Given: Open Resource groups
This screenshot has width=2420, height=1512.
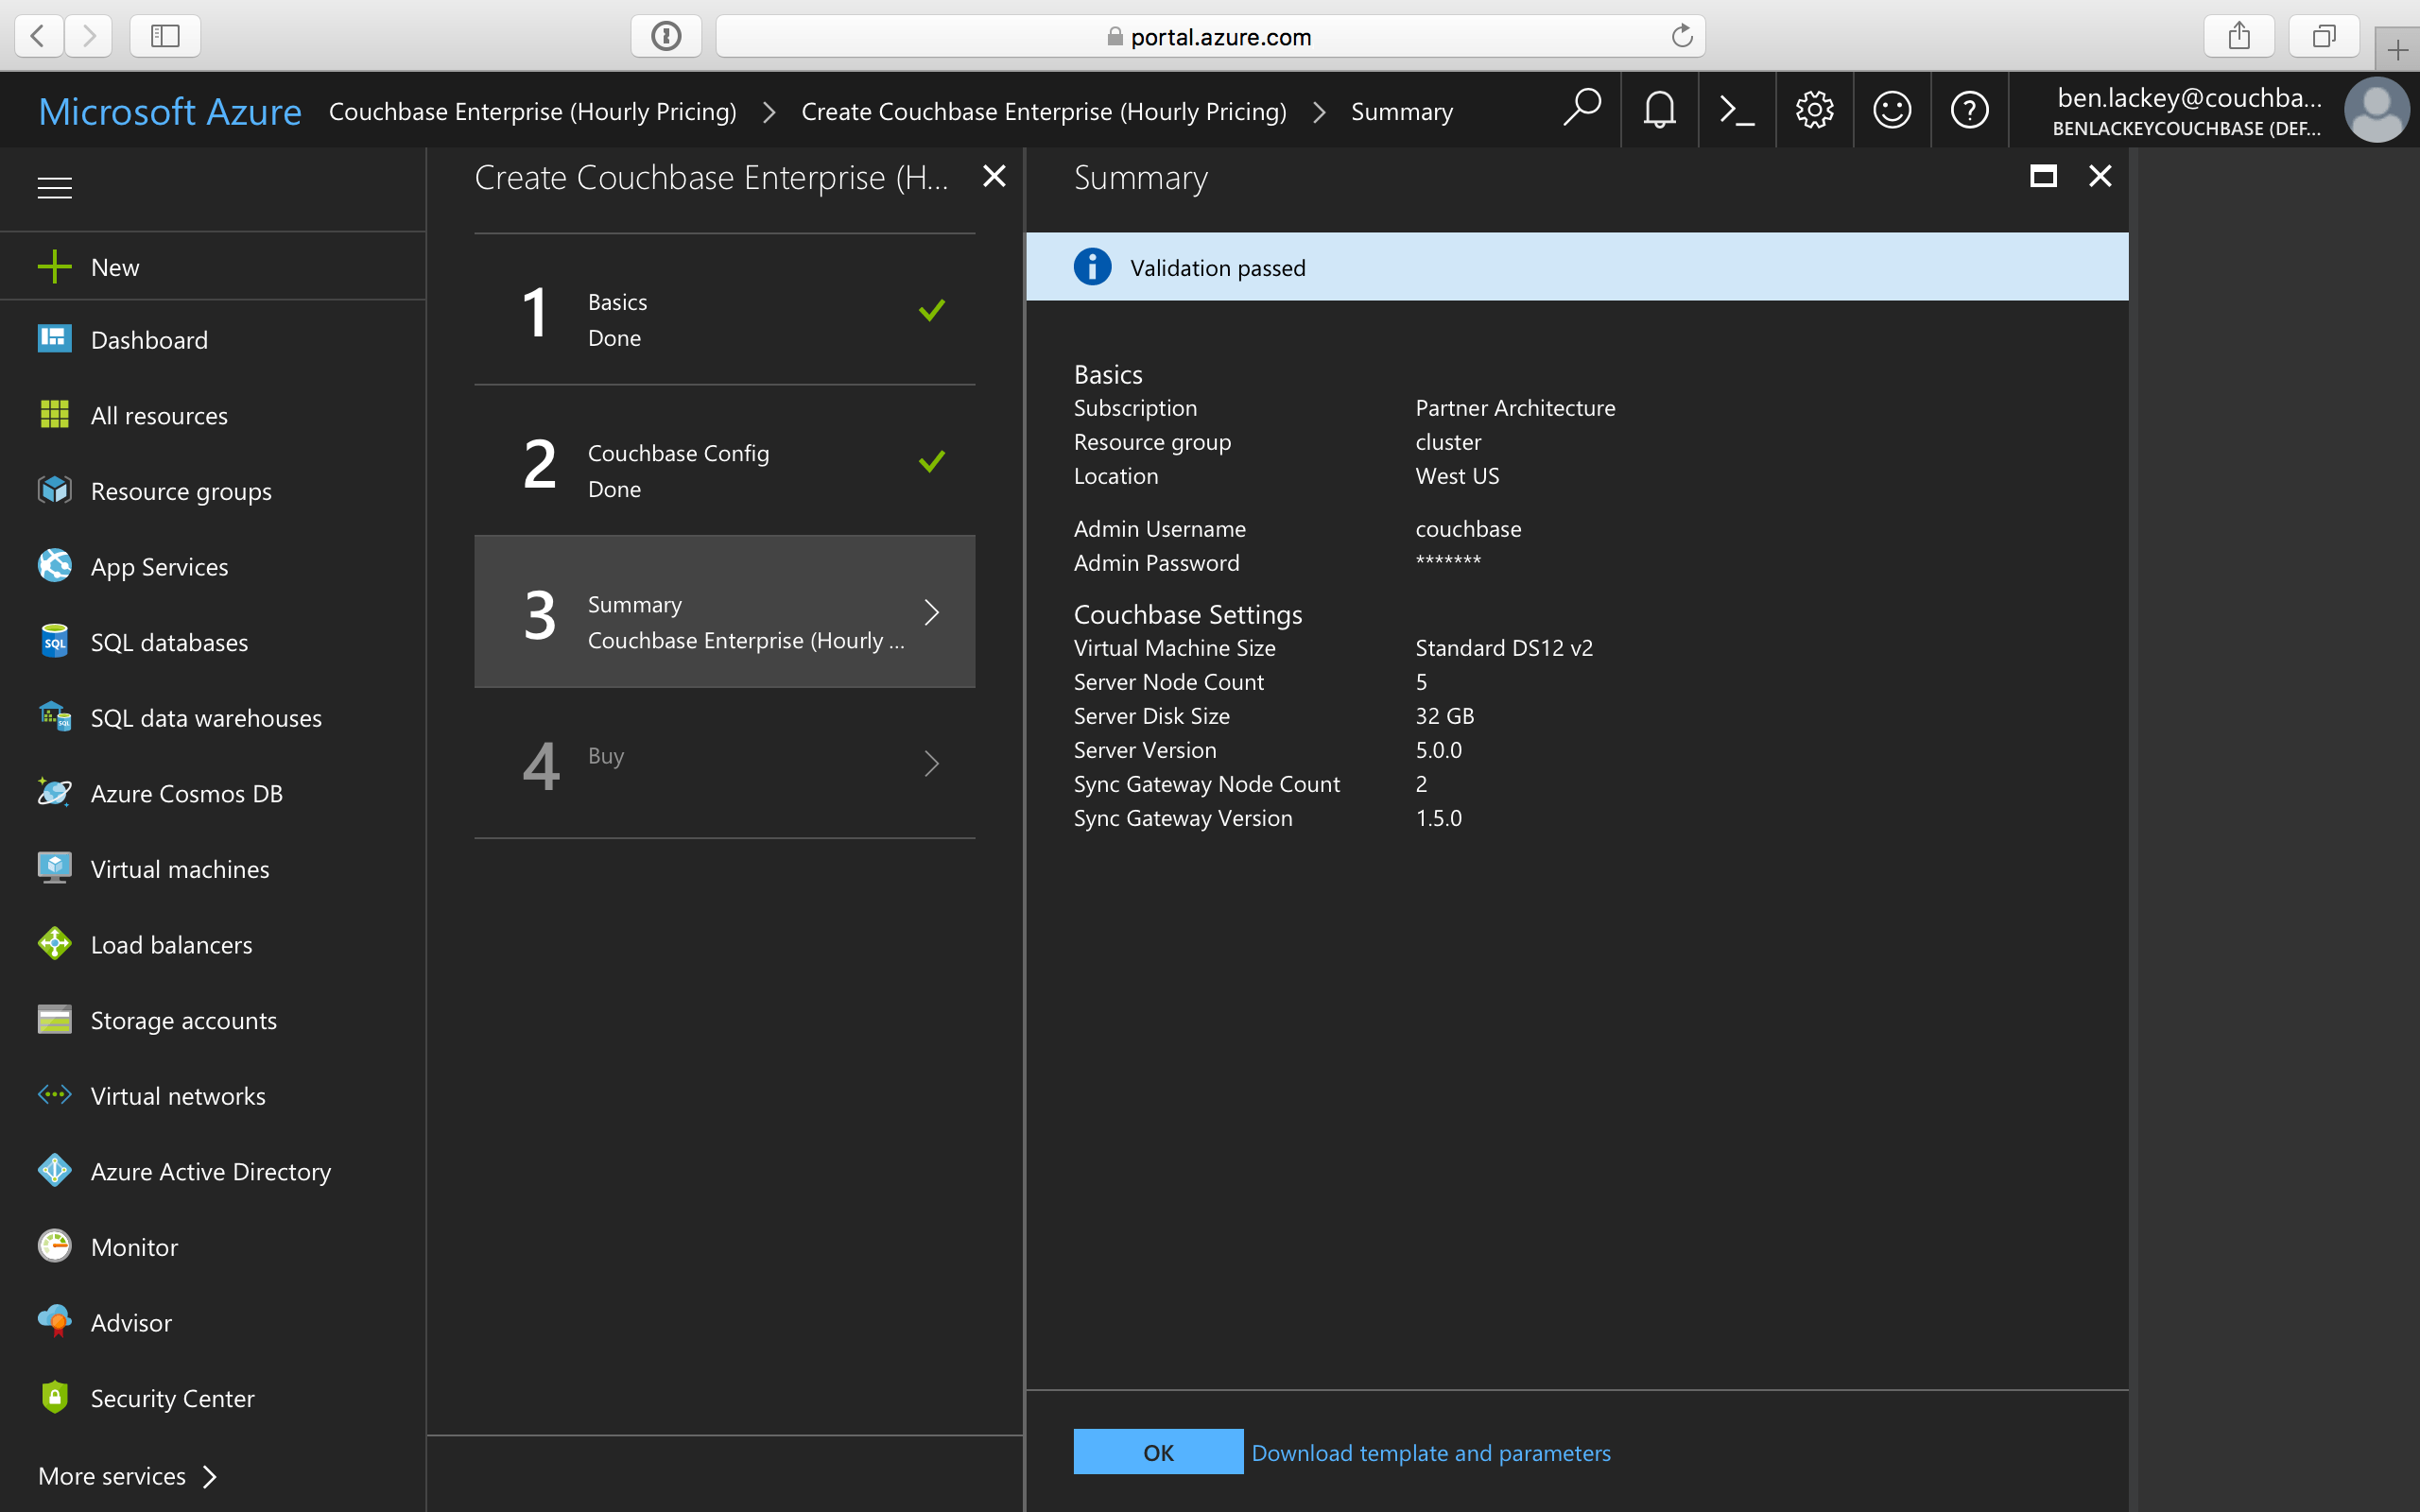Looking at the screenshot, I should pos(180,491).
